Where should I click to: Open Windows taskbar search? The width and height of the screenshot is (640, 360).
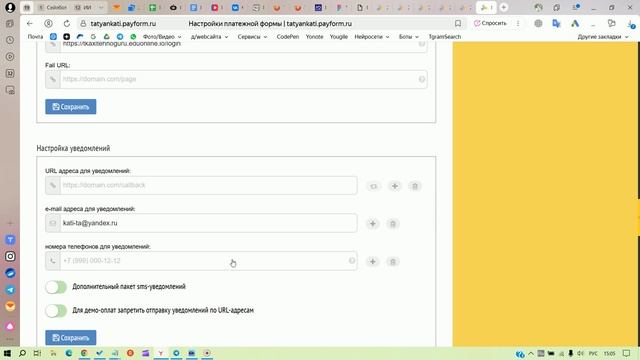[x=22, y=353]
